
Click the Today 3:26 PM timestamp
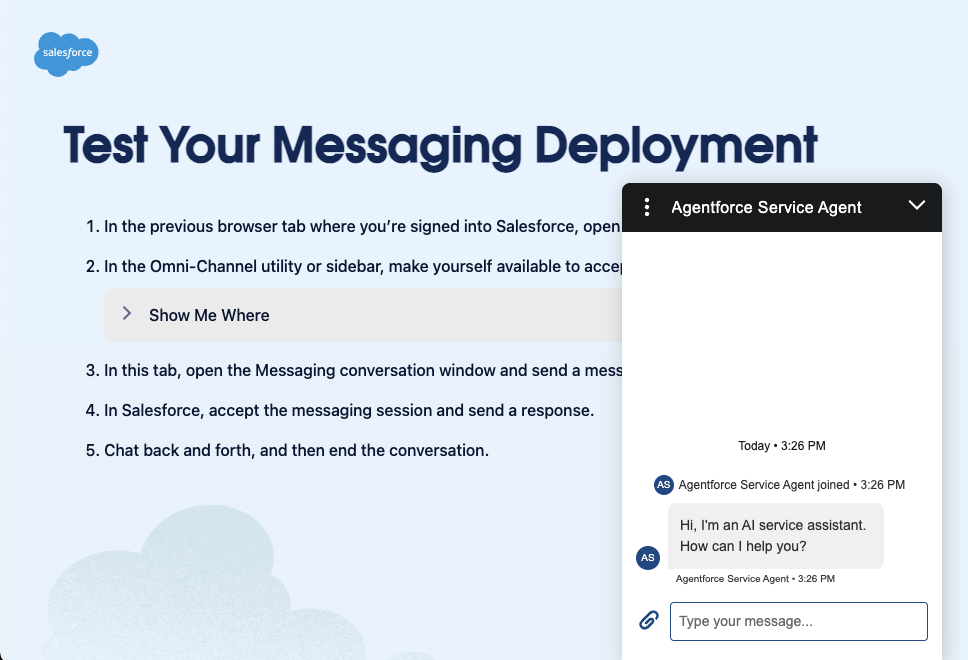pos(781,446)
